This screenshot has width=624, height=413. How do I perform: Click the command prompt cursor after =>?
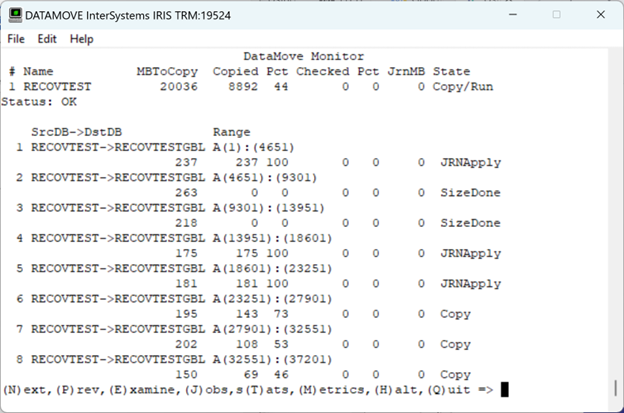coord(504,390)
